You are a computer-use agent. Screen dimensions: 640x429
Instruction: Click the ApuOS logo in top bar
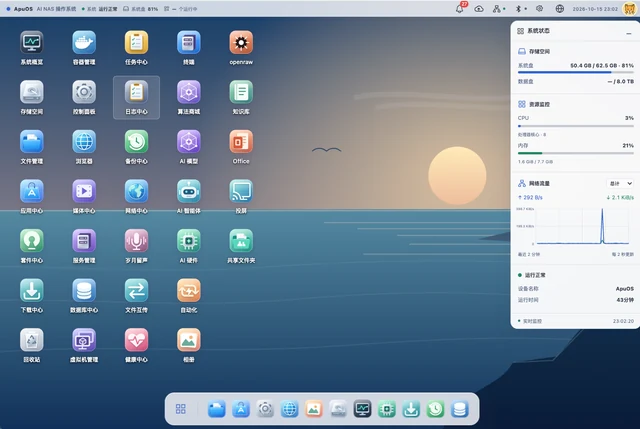coord(19,9)
